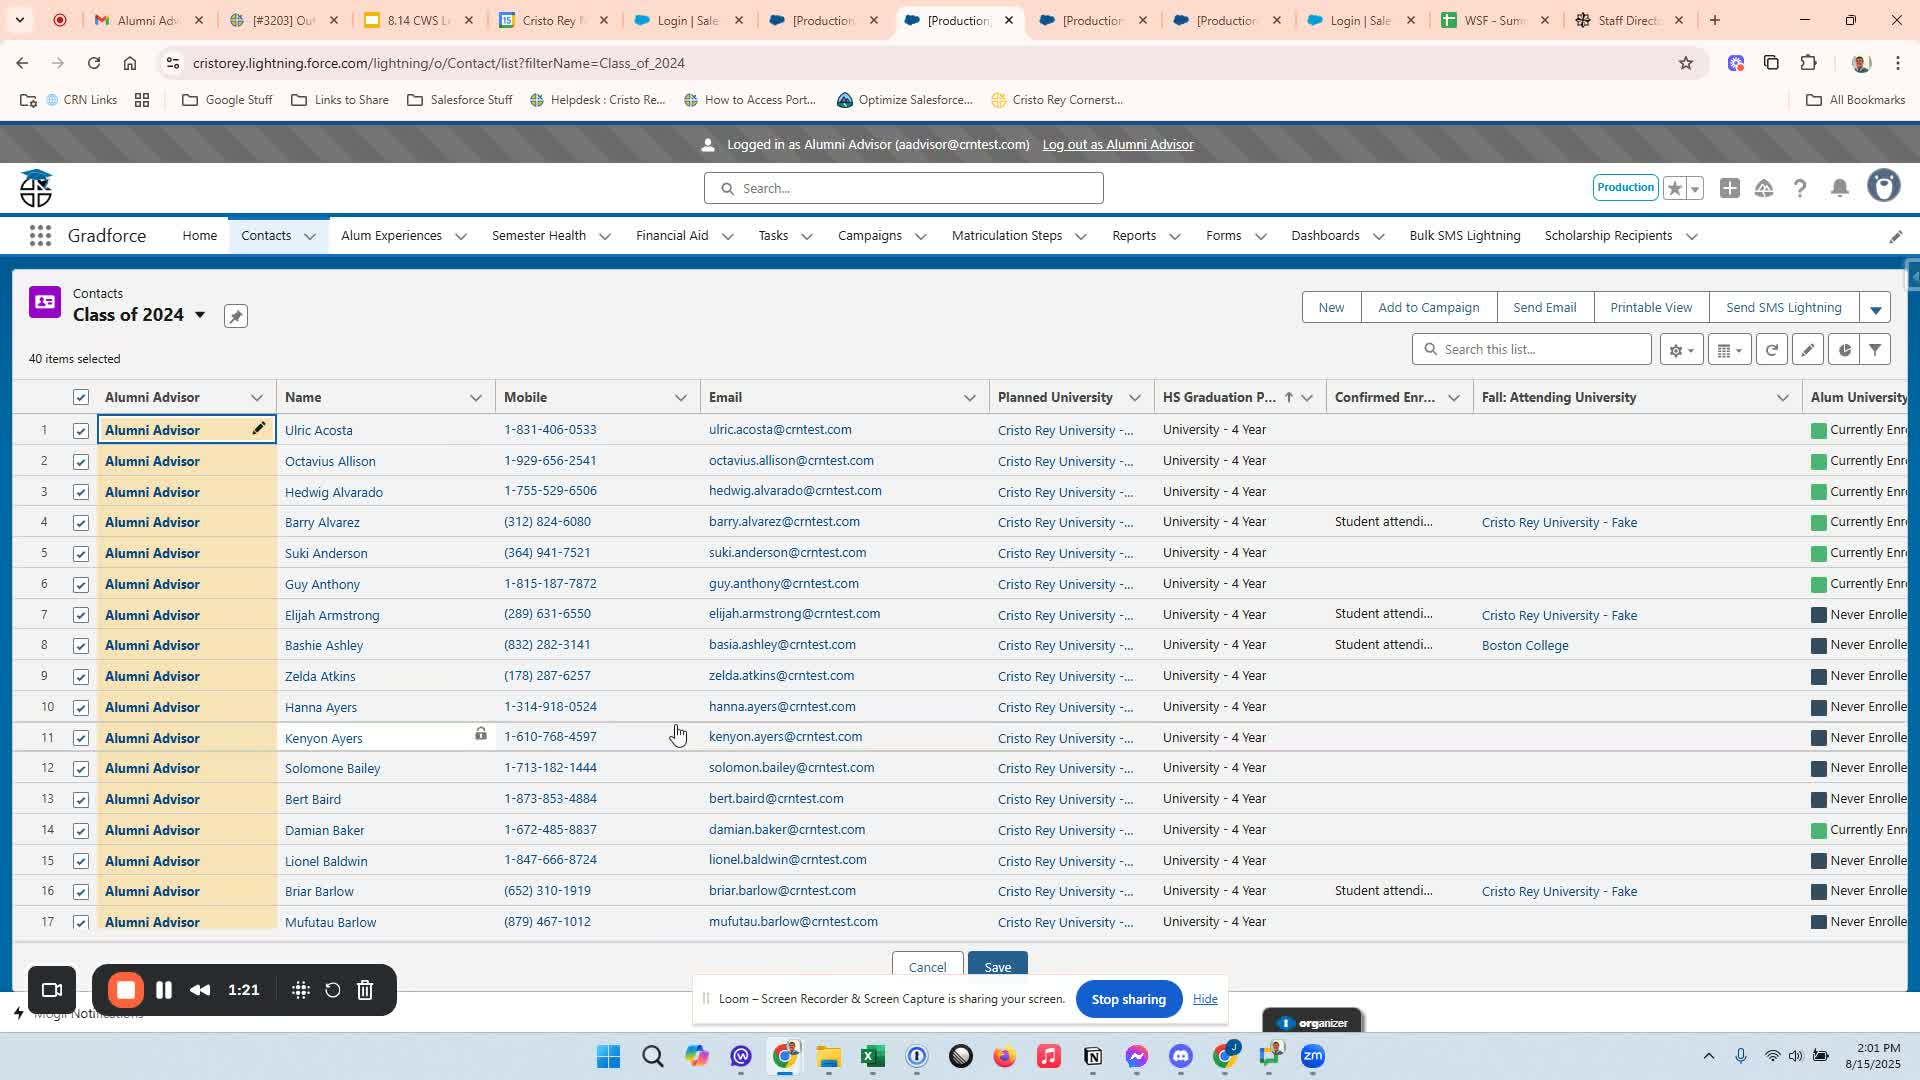Open the App Launcher grid icon
The width and height of the screenshot is (1920, 1080).
tap(40, 236)
